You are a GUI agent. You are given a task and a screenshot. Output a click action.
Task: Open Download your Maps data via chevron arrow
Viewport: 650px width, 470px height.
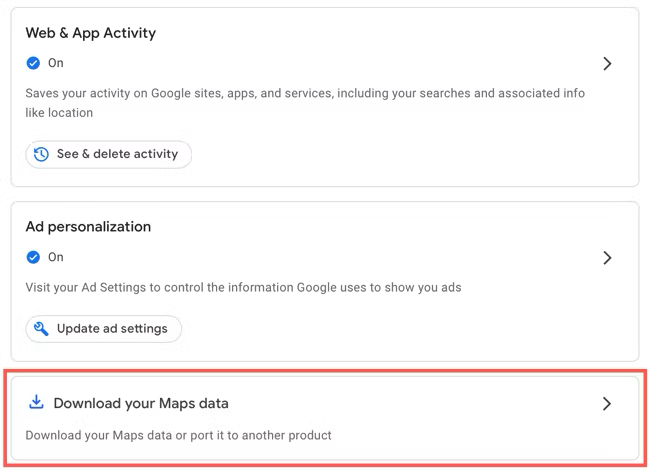[607, 404]
